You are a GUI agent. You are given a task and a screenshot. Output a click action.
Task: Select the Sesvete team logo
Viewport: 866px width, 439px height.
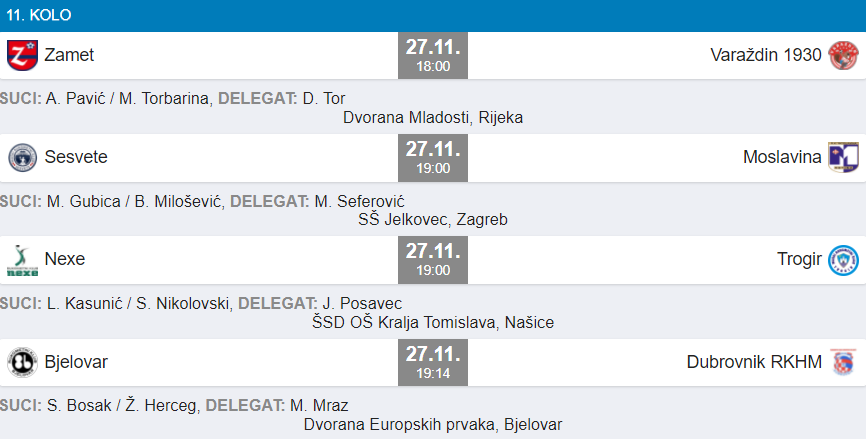(x=22, y=157)
